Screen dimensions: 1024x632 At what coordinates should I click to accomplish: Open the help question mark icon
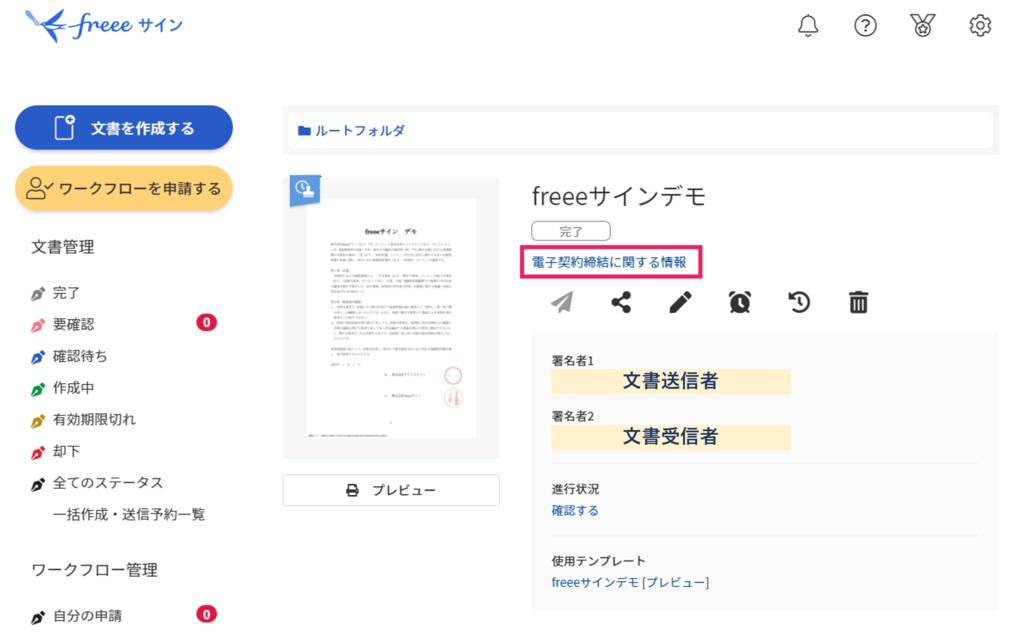click(865, 25)
